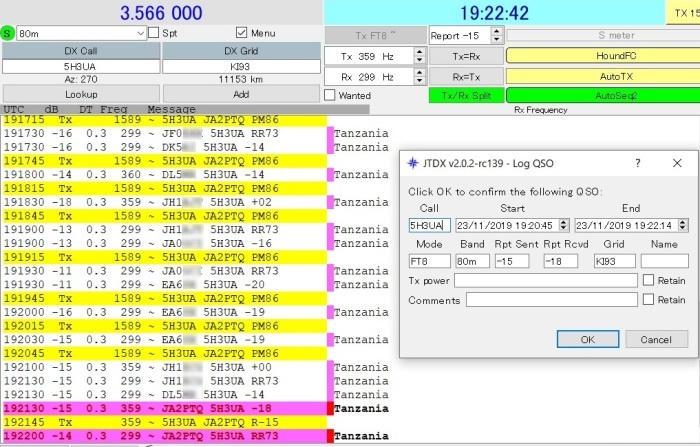Click the TX 15 indicator
700x447 pixels.
click(683, 13)
